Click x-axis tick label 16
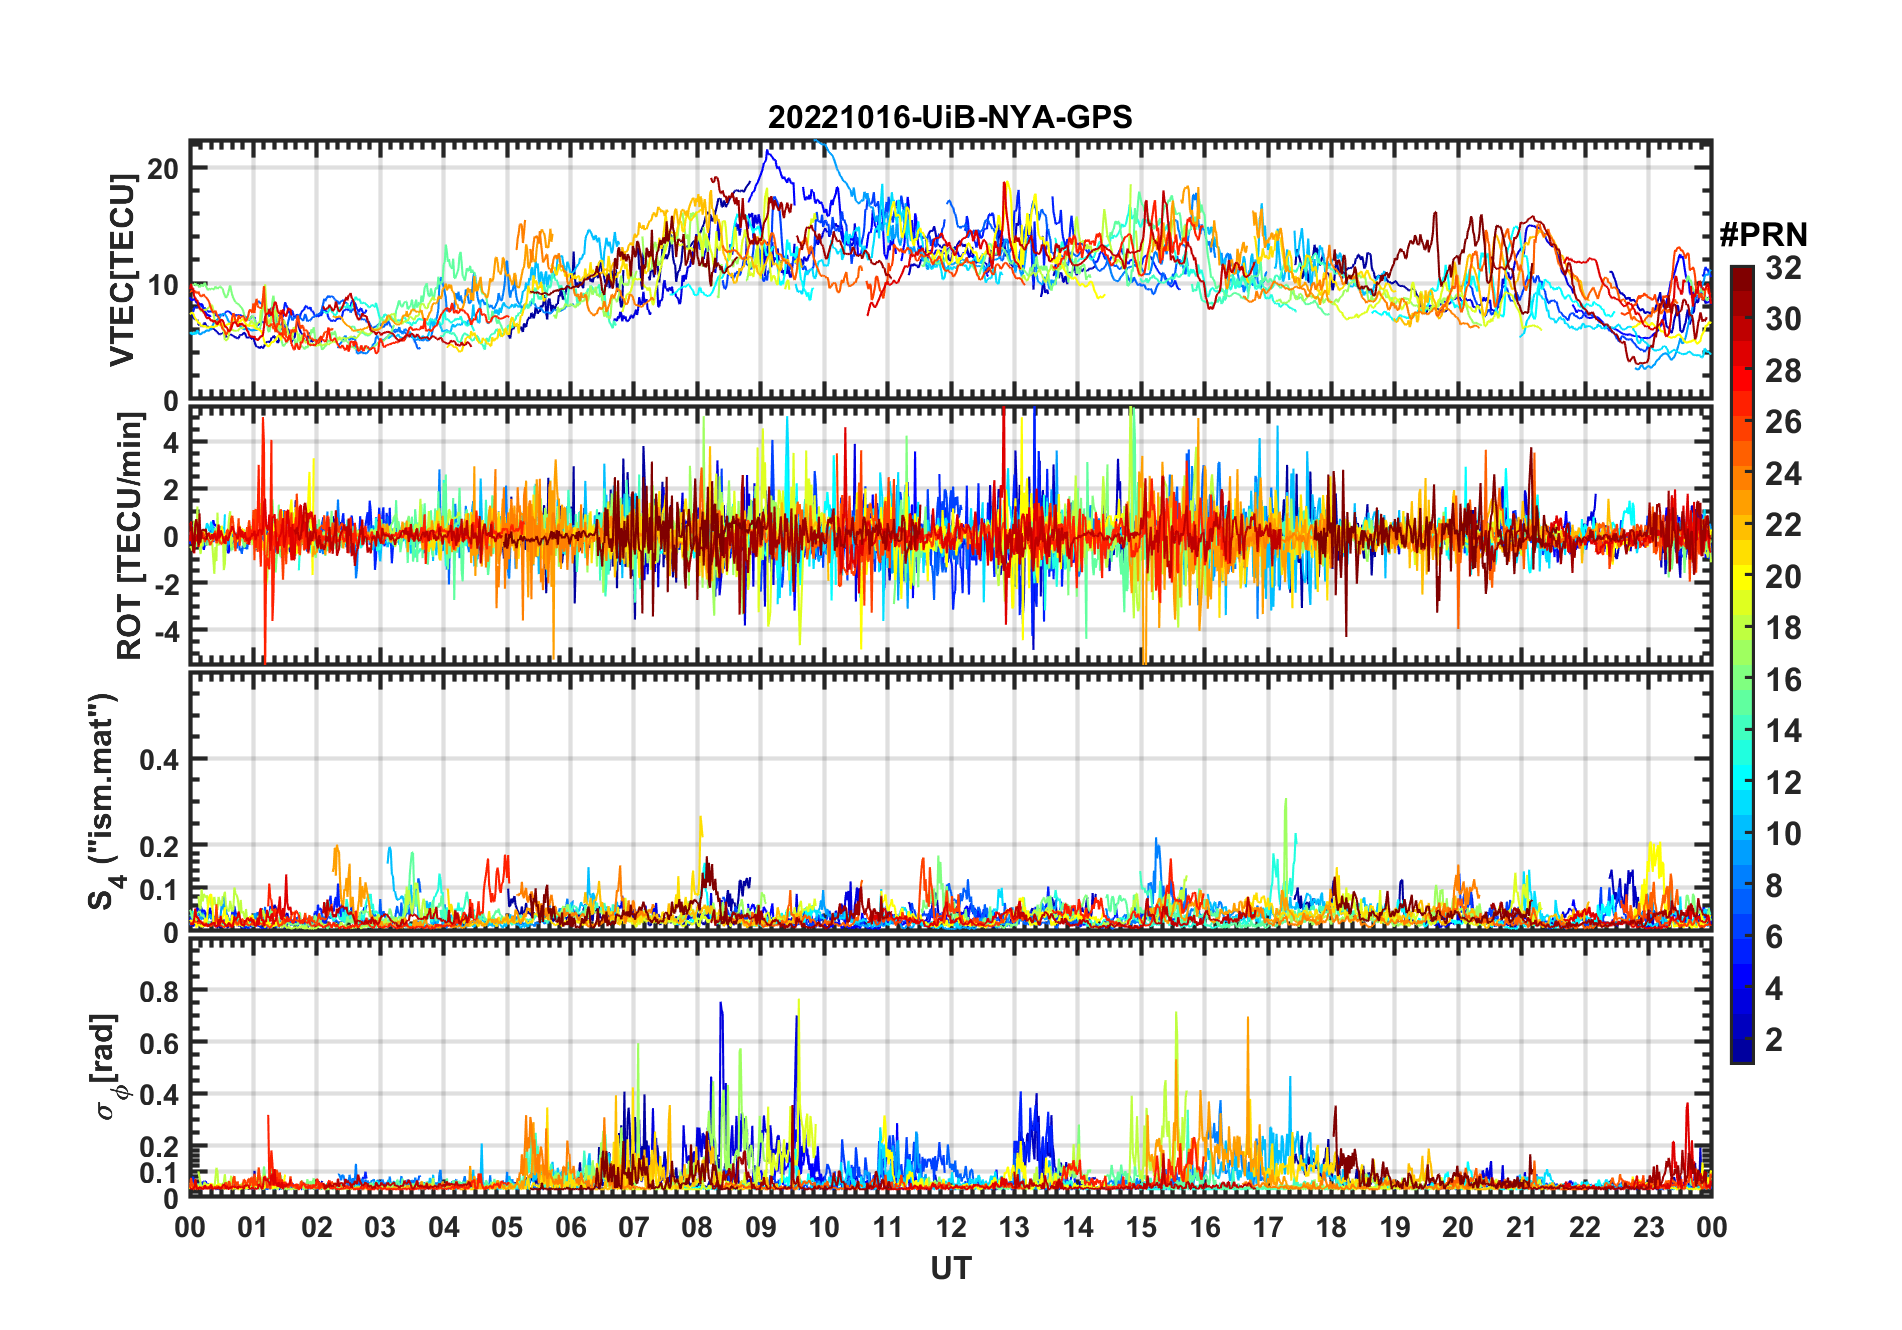Screen dimensions: 1902x1330 (1205, 1227)
